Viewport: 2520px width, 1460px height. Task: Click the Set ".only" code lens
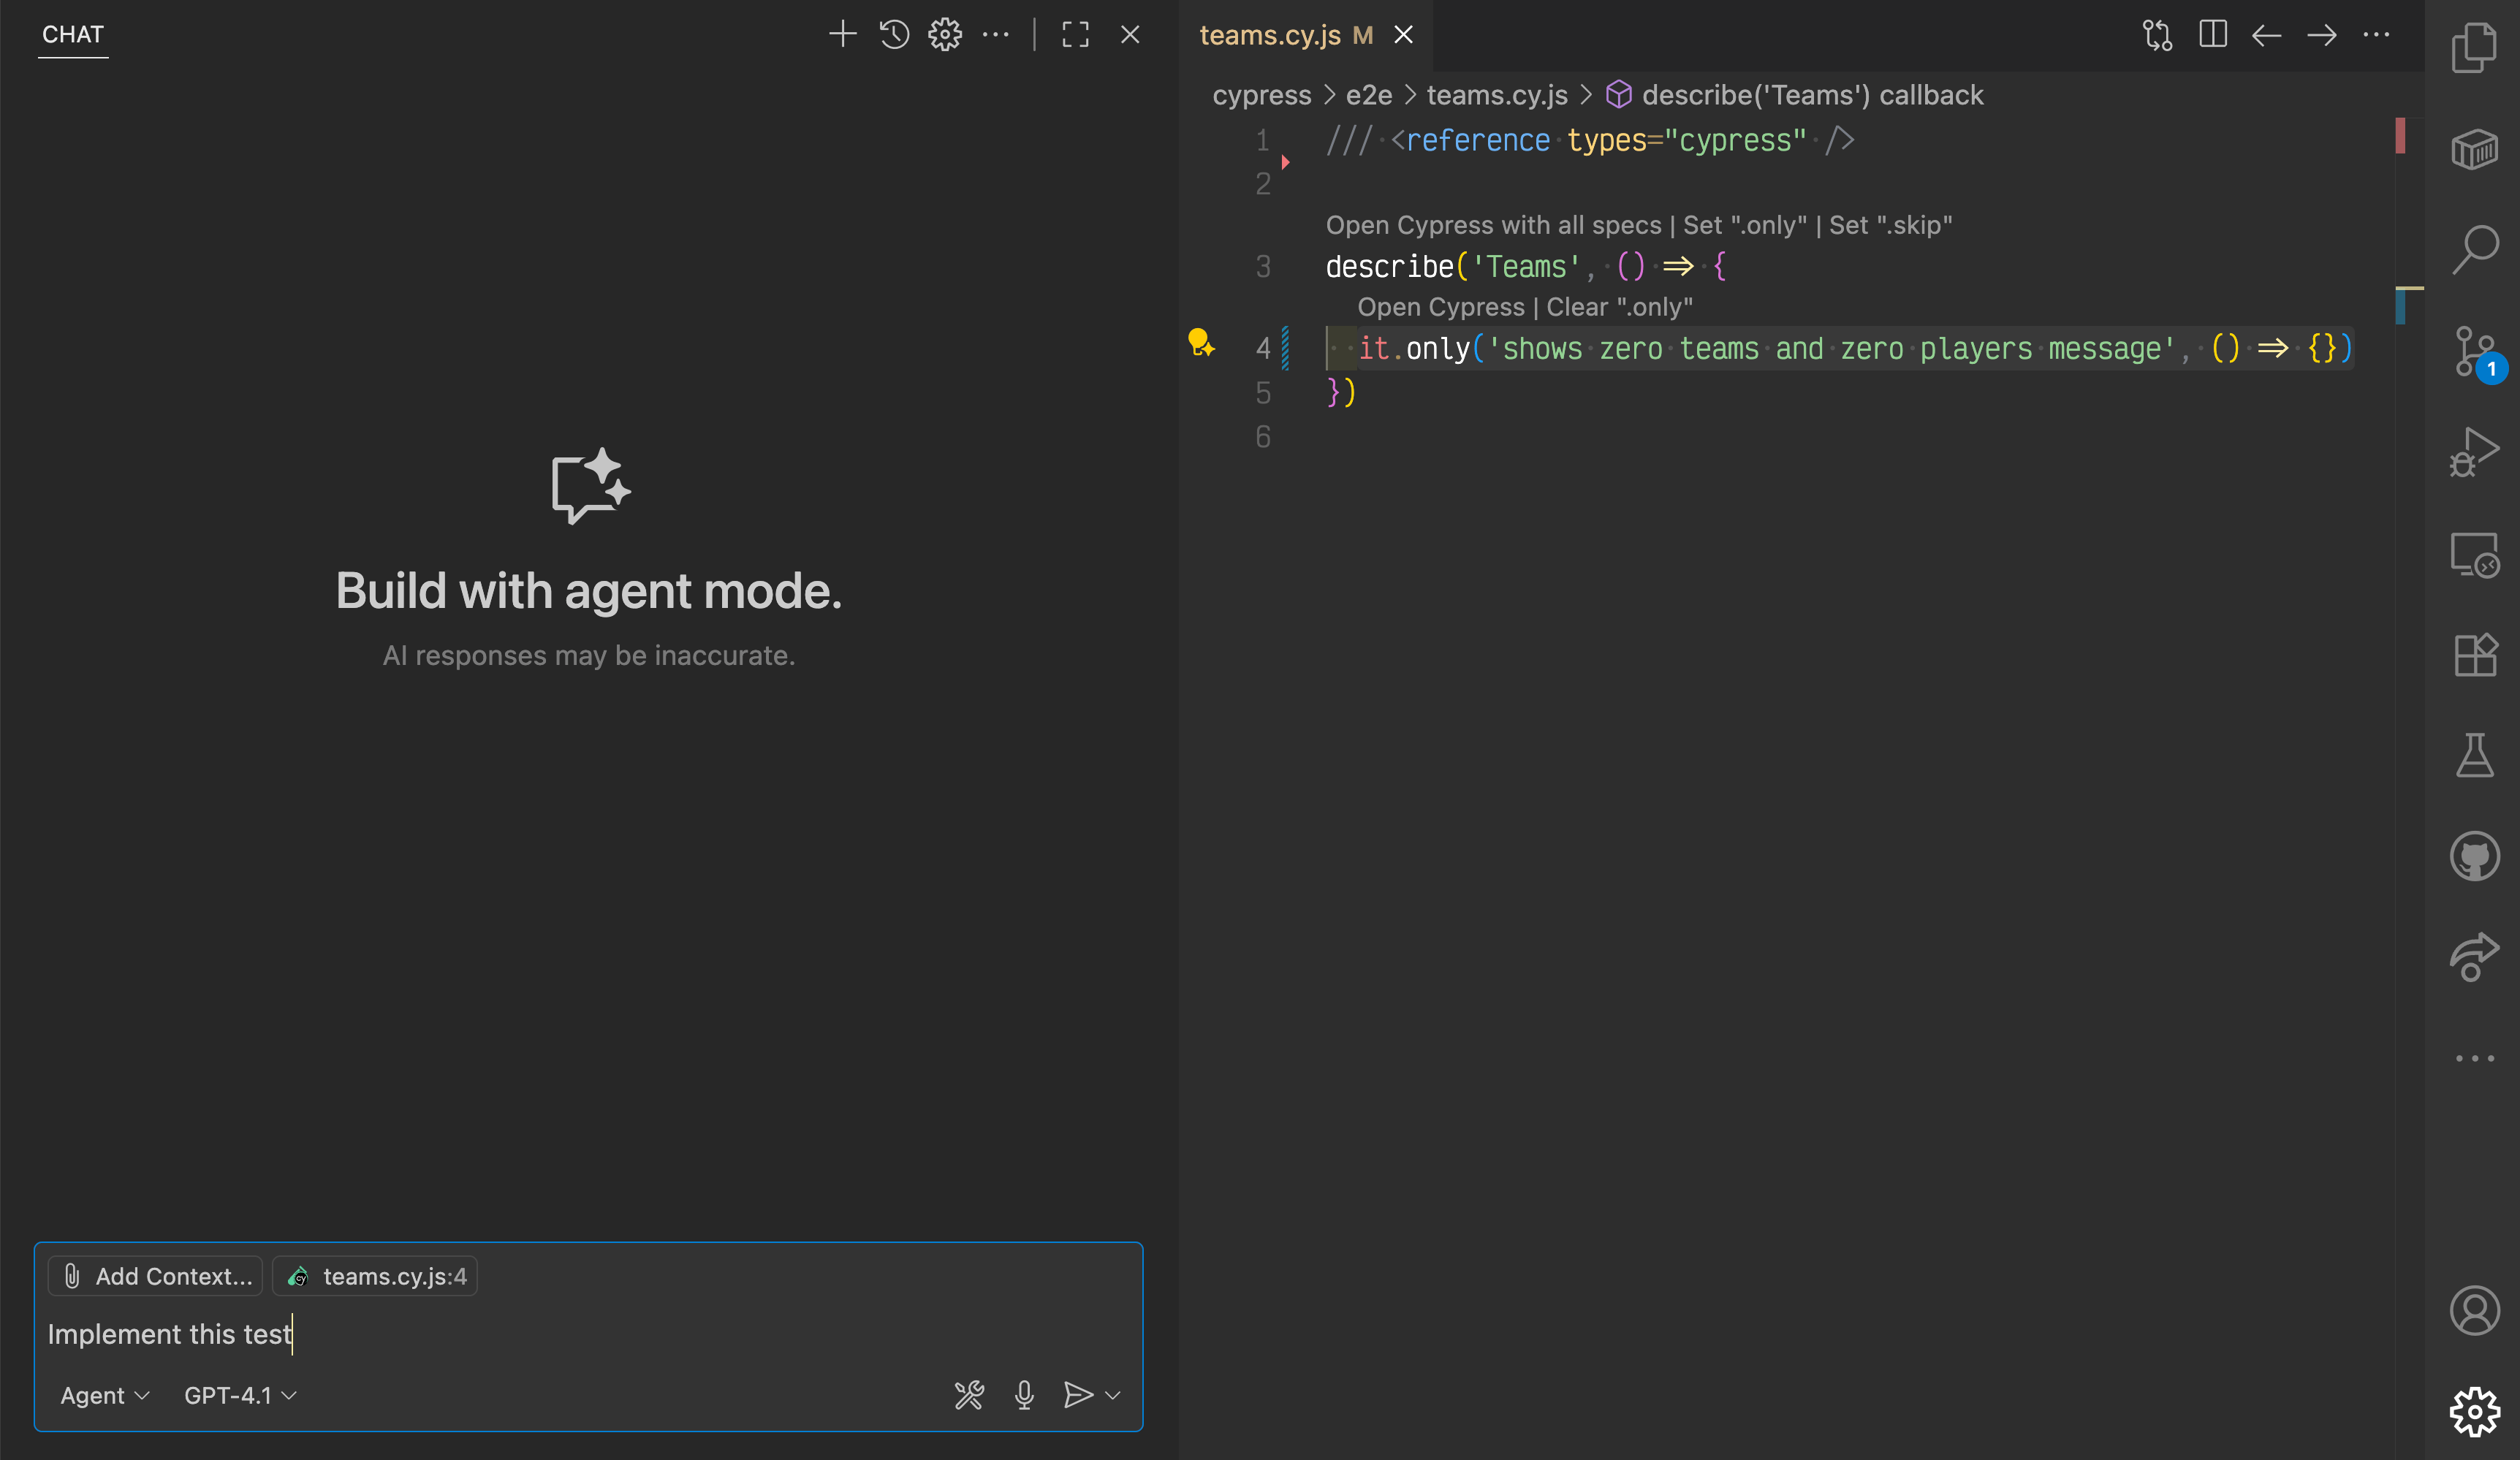[x=1744, y=225]
